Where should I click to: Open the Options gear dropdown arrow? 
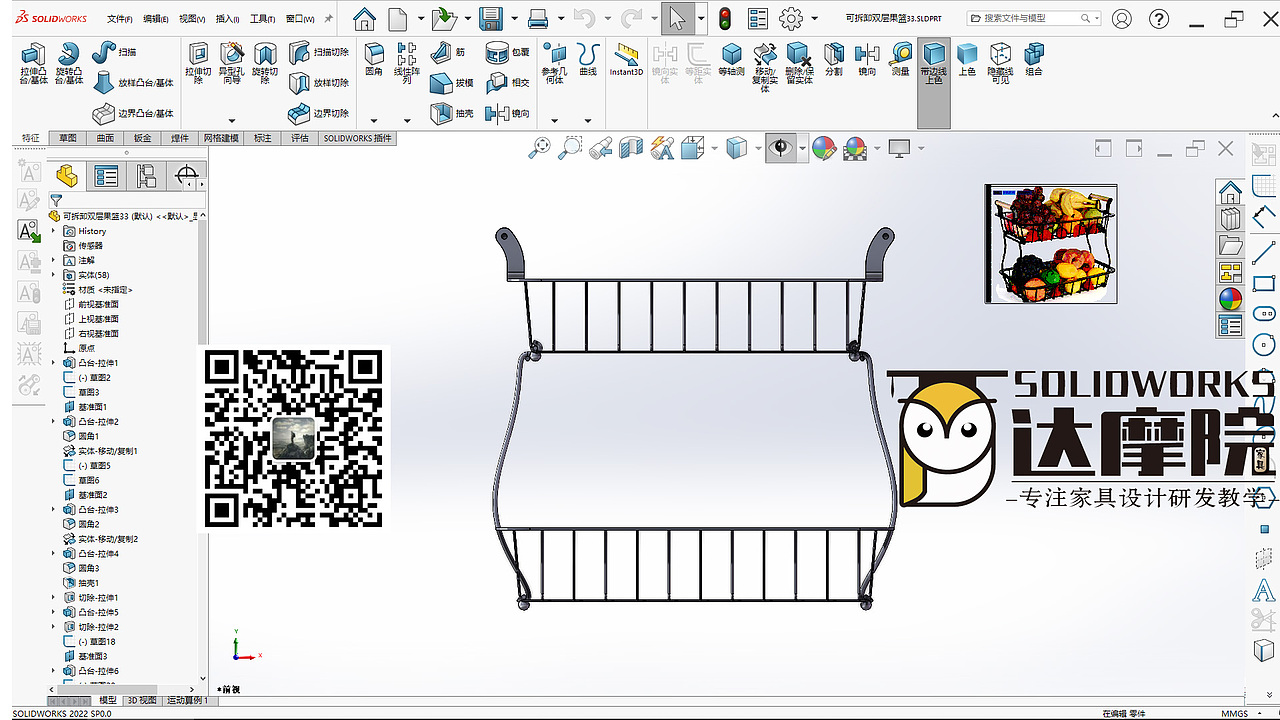point(814,18)
